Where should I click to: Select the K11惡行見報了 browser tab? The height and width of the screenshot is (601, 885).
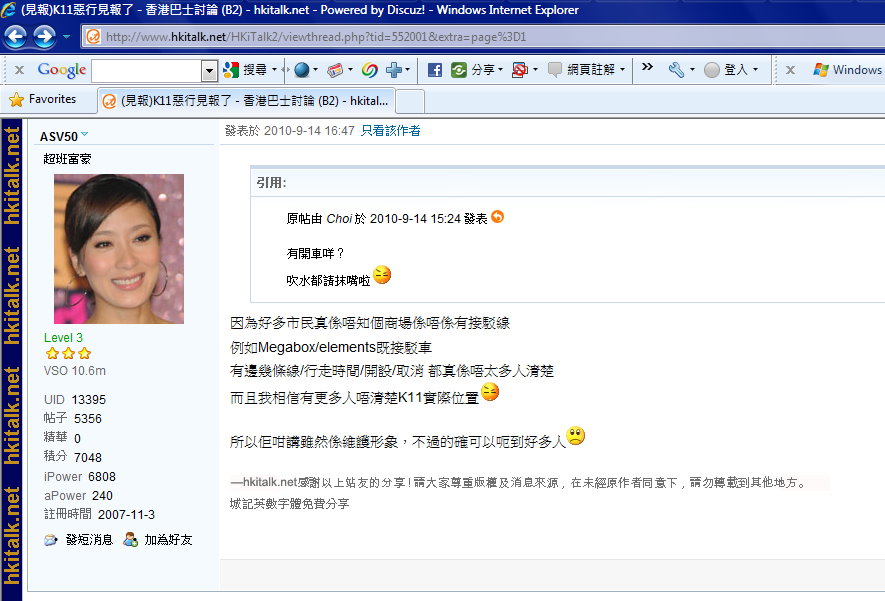point(246,101)
